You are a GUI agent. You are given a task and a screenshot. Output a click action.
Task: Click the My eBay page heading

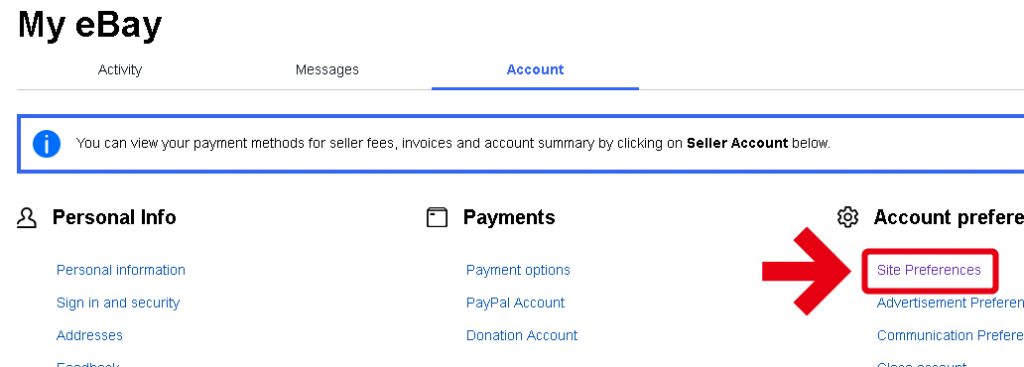pyautogui.click(x=89, y=25)
